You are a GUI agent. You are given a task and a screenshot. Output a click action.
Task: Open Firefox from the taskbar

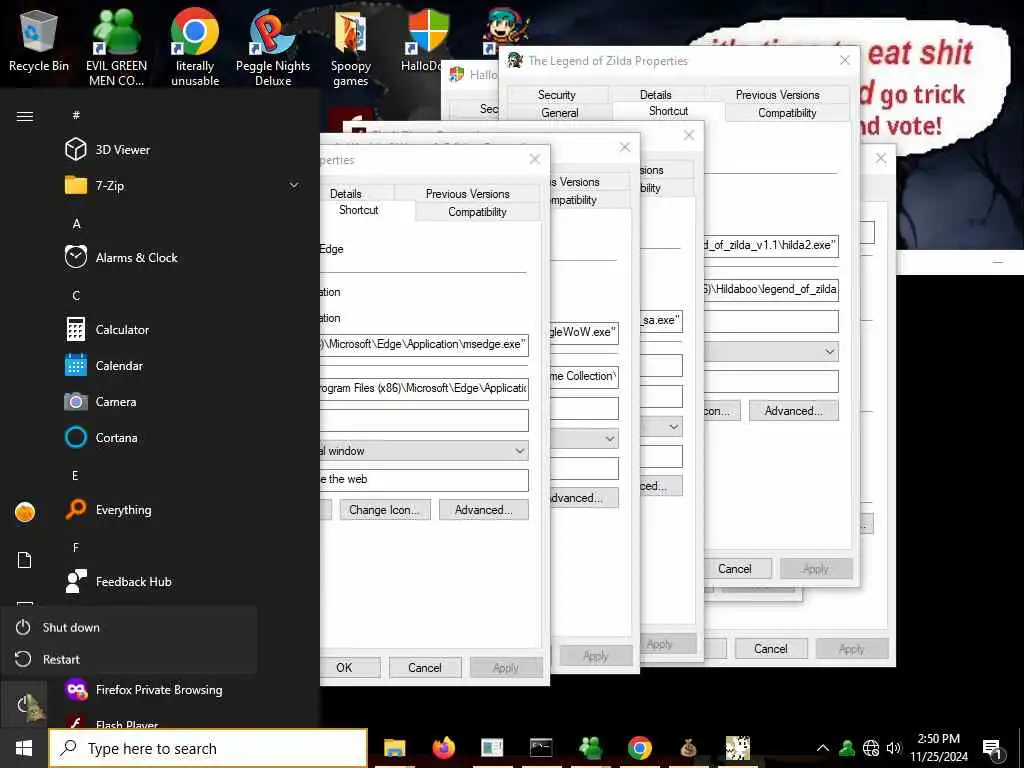(443, 748)
